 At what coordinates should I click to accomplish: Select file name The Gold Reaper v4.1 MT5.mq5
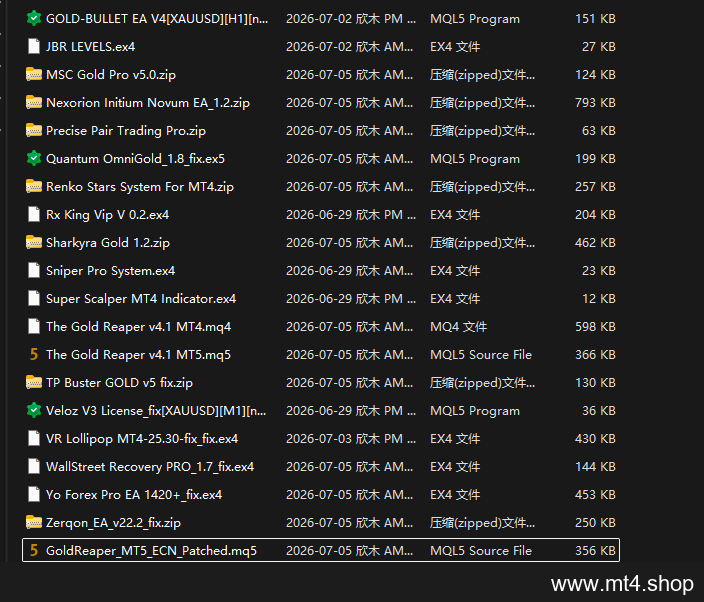coord(138,355)
